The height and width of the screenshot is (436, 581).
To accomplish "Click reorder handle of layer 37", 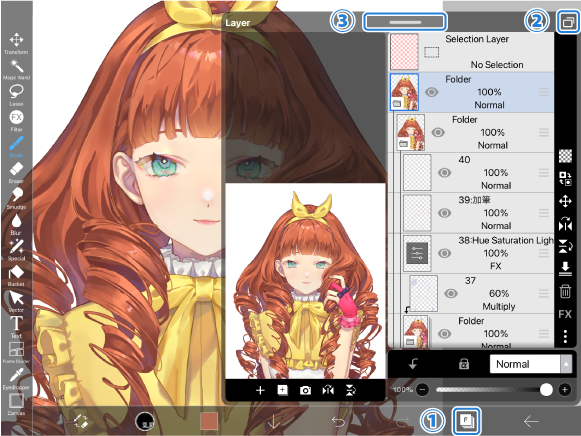I will click(544, 294).
